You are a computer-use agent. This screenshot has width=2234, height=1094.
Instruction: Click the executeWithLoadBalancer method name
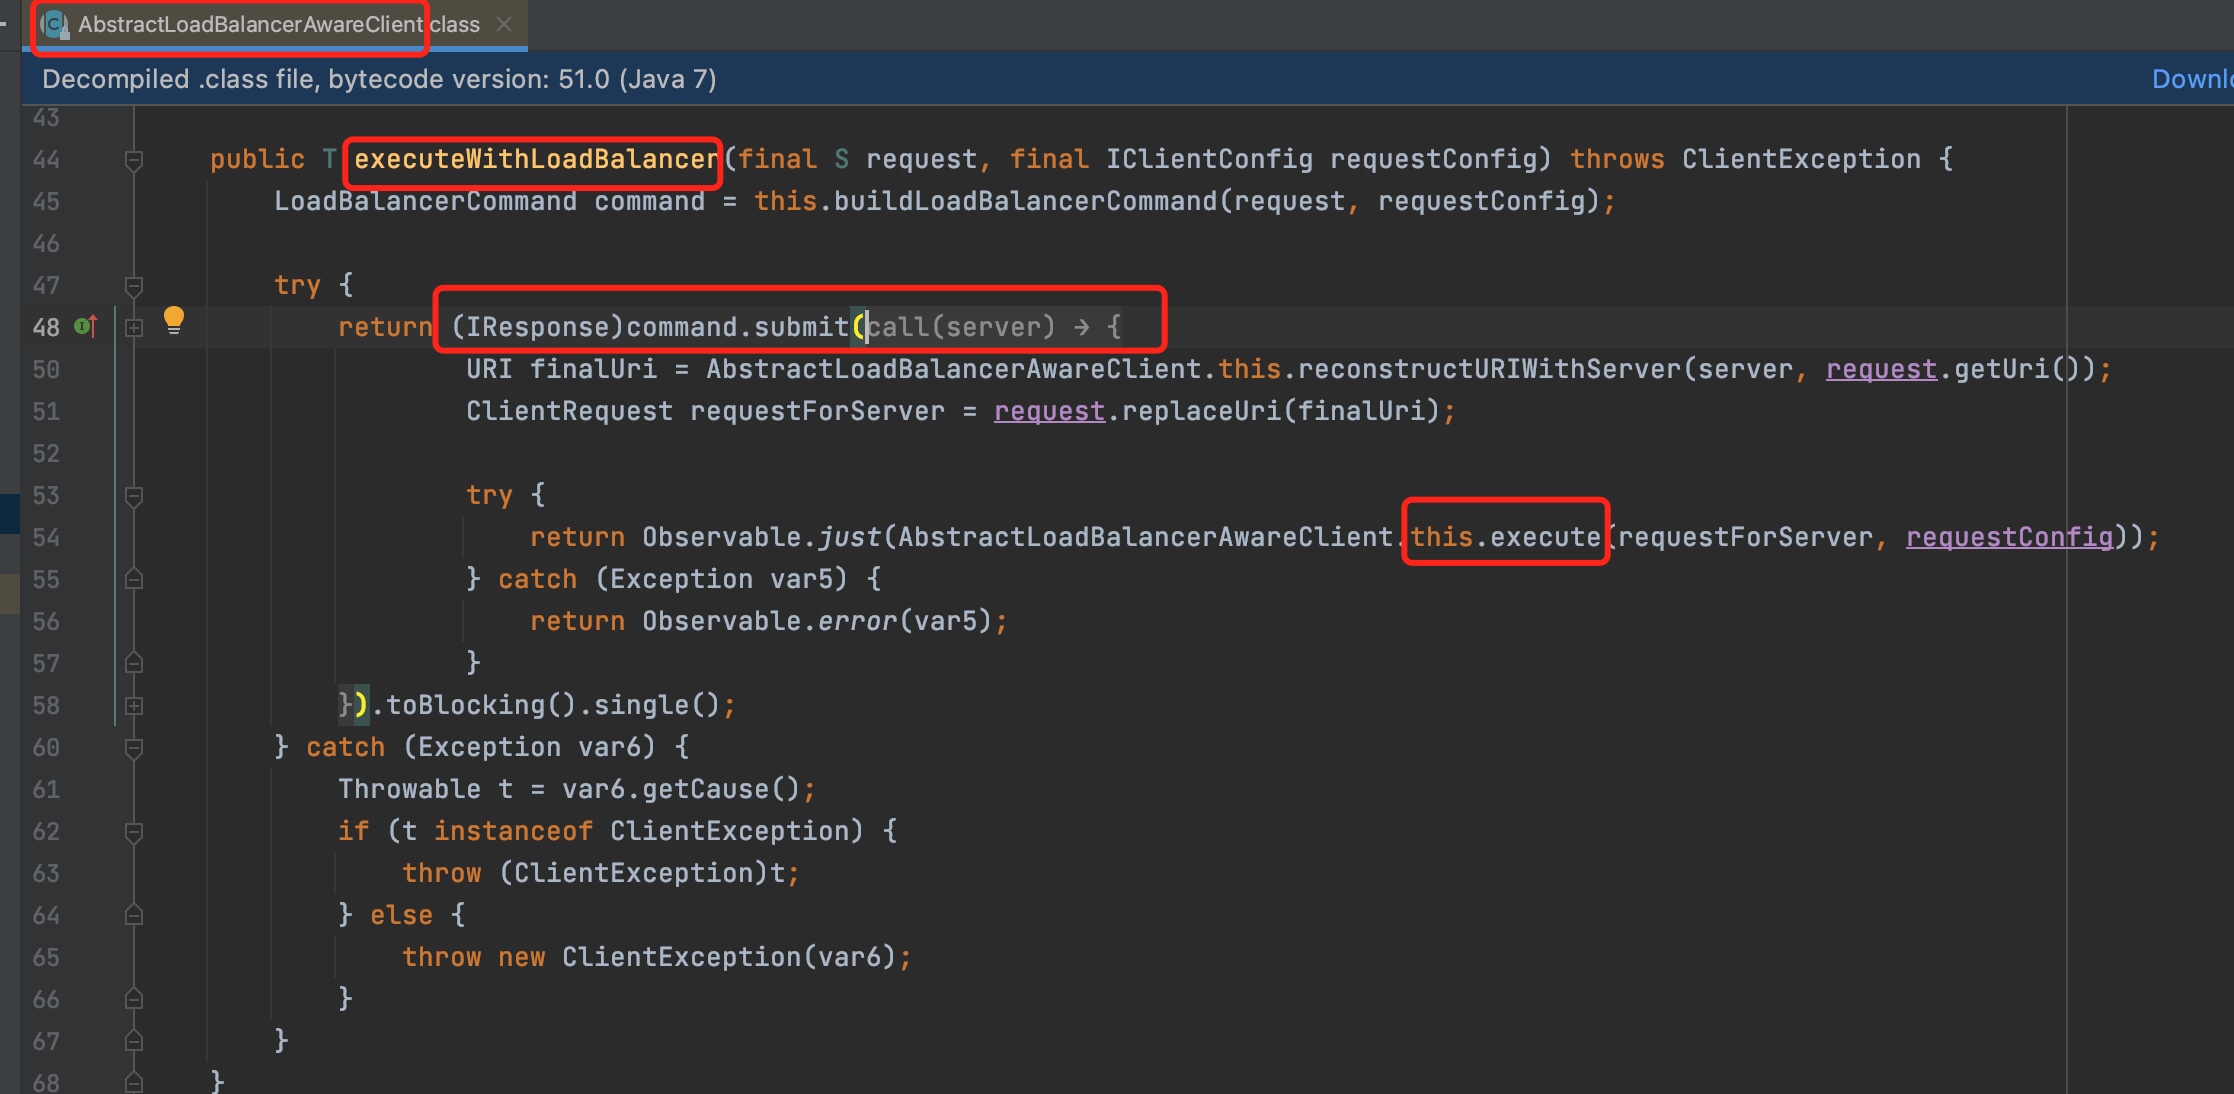click(535, 159)
